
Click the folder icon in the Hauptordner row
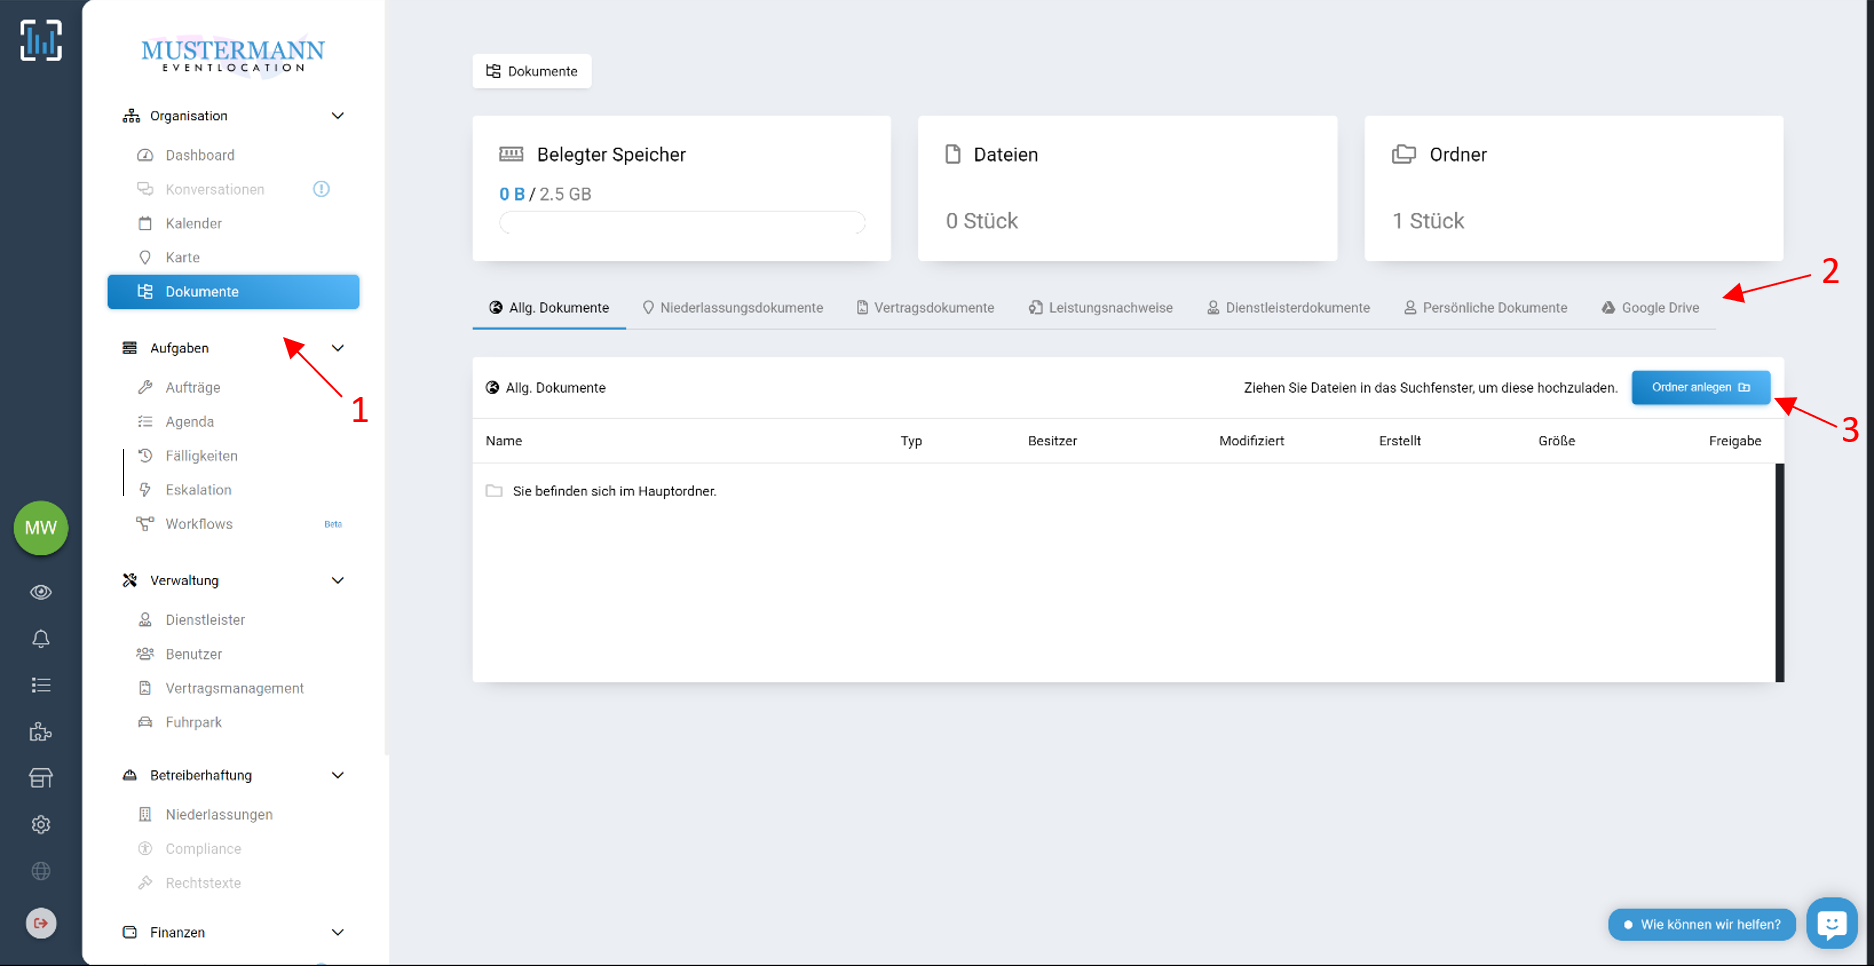(494, 491)
